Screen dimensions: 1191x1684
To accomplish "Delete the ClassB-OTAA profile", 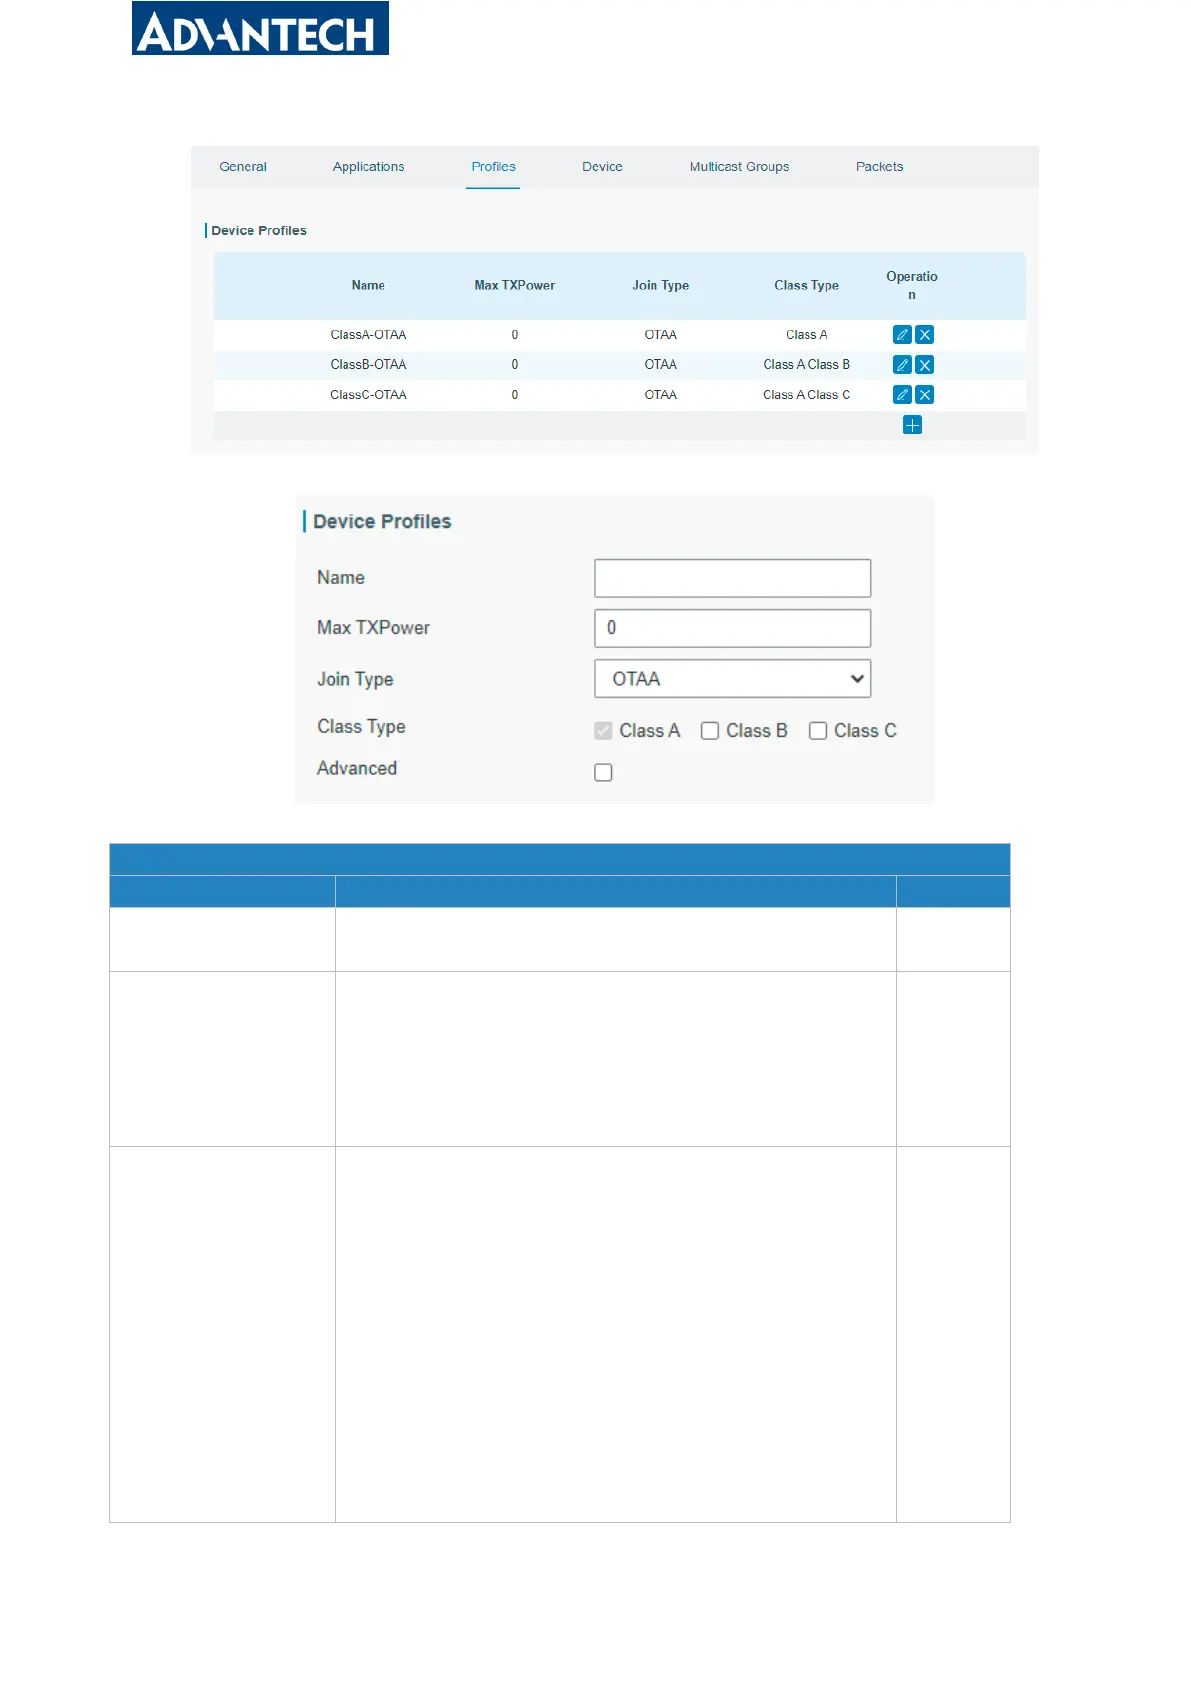I will [x=925, y=365].
